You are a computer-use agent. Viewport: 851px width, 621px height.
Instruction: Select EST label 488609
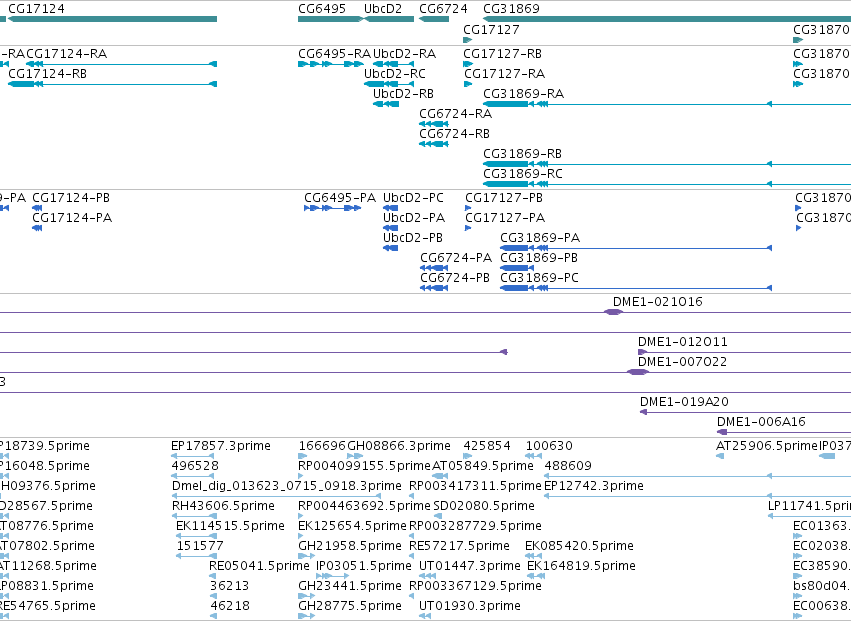[x=568, y=466]
